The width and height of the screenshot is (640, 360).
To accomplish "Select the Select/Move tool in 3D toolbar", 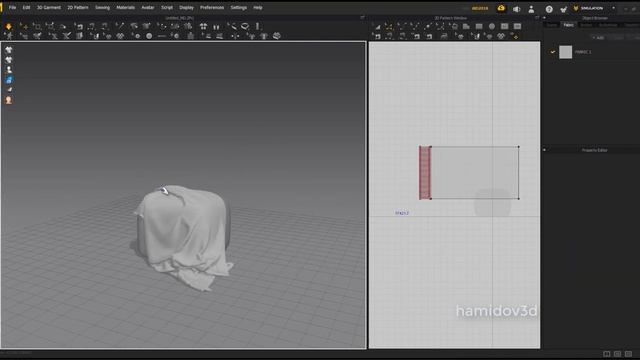I will click(x=24, y=27).
